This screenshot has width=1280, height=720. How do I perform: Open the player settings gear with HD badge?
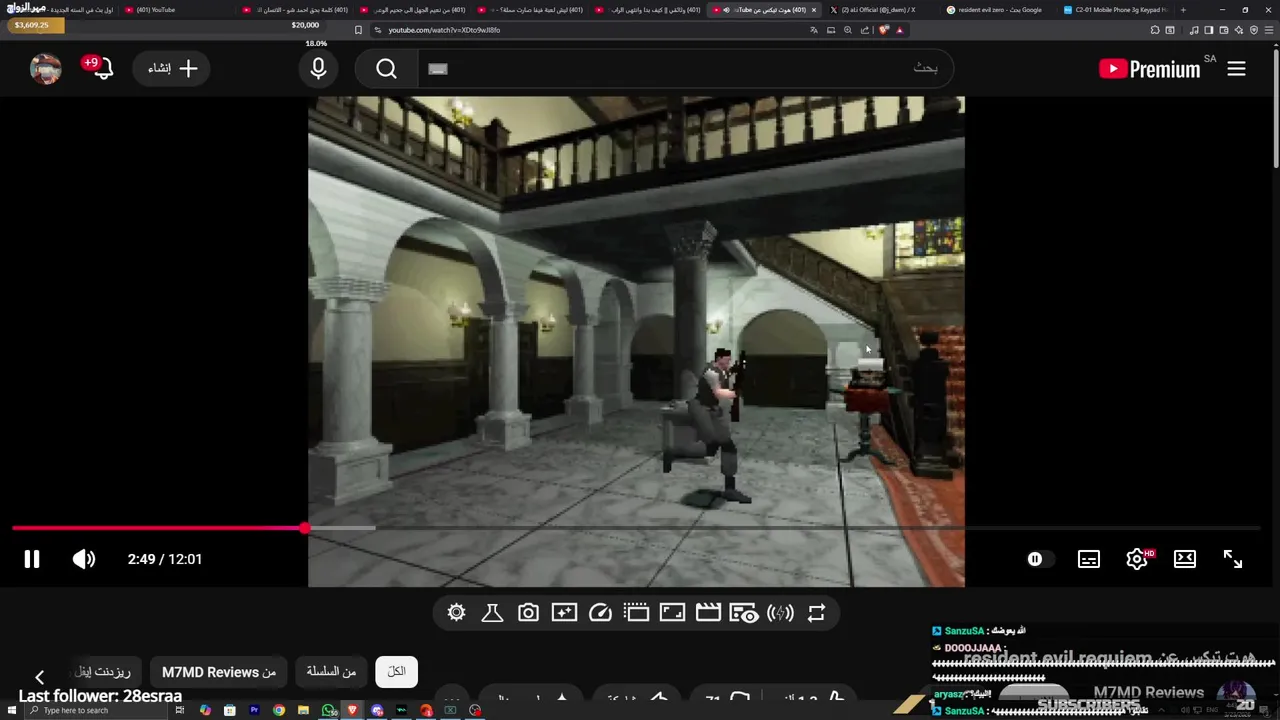1137,559
